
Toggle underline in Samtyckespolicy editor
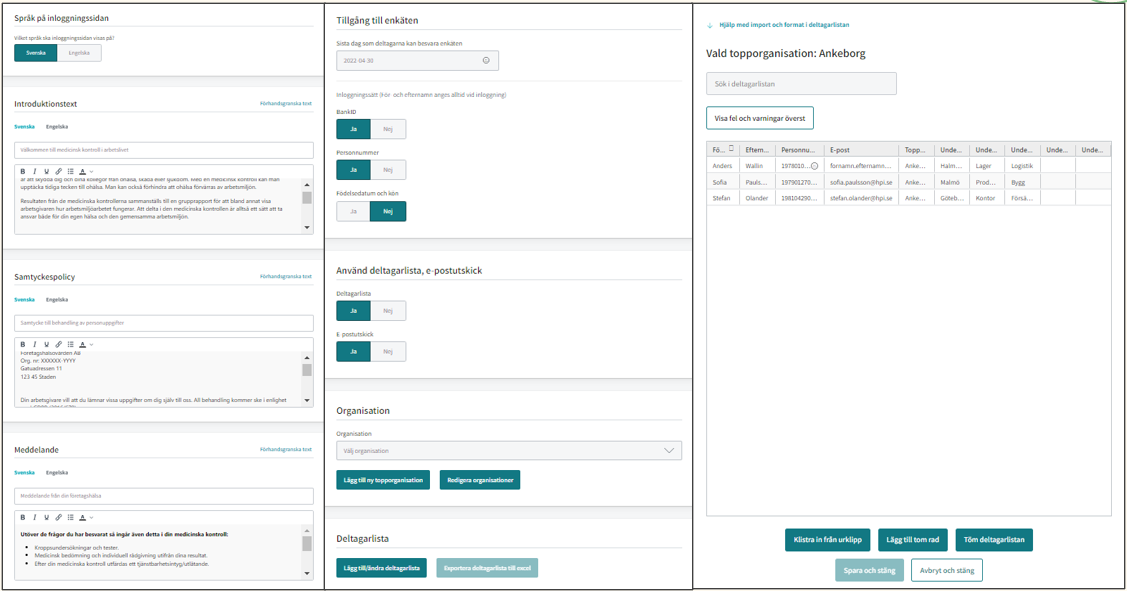pos(47,344)
